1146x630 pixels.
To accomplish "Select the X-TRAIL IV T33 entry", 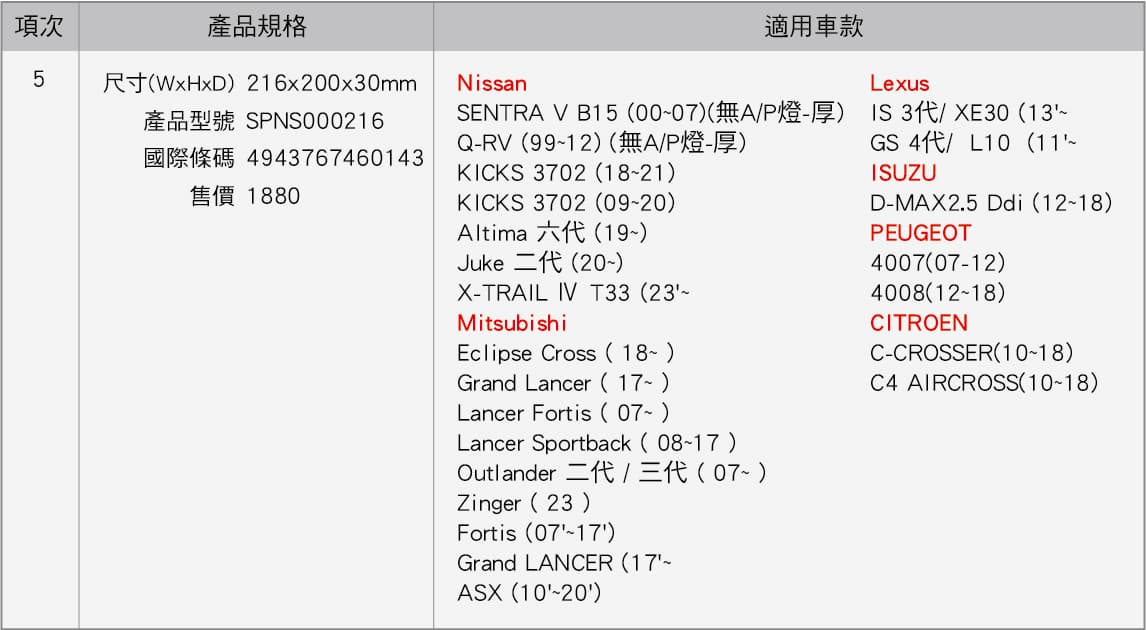I will [573, 293].
